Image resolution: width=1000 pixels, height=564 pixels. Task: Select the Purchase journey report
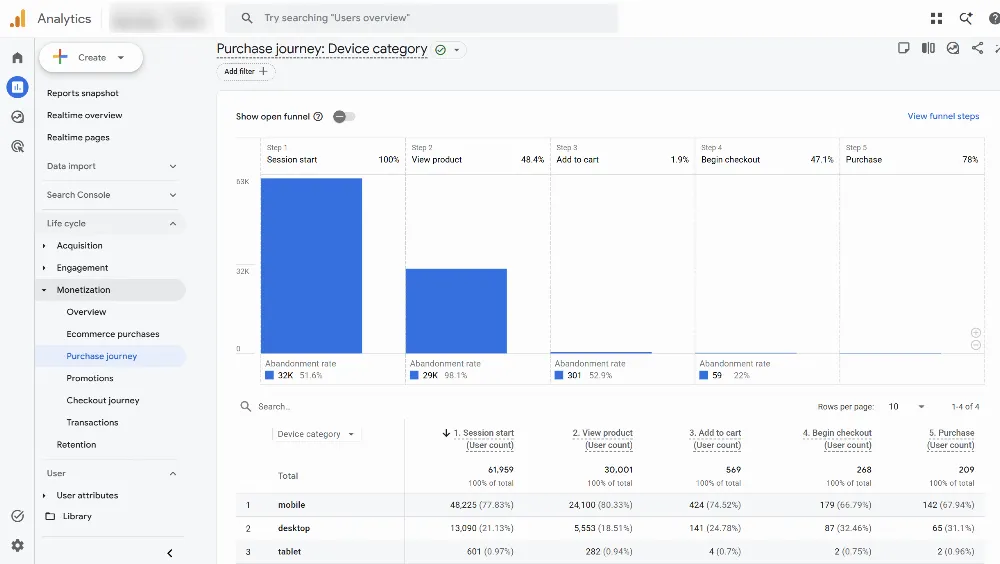[101, 356]
